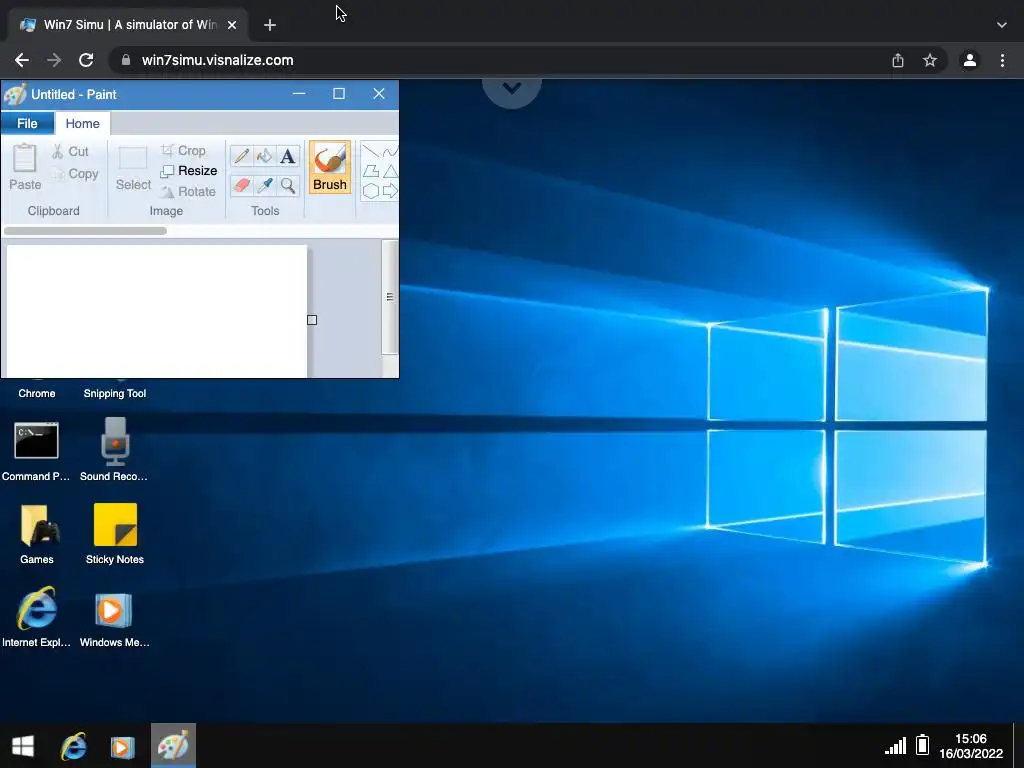Click the canvas resize handle square
The image size is (1024, 768).
pyautogui.click(x=312, y=320)
